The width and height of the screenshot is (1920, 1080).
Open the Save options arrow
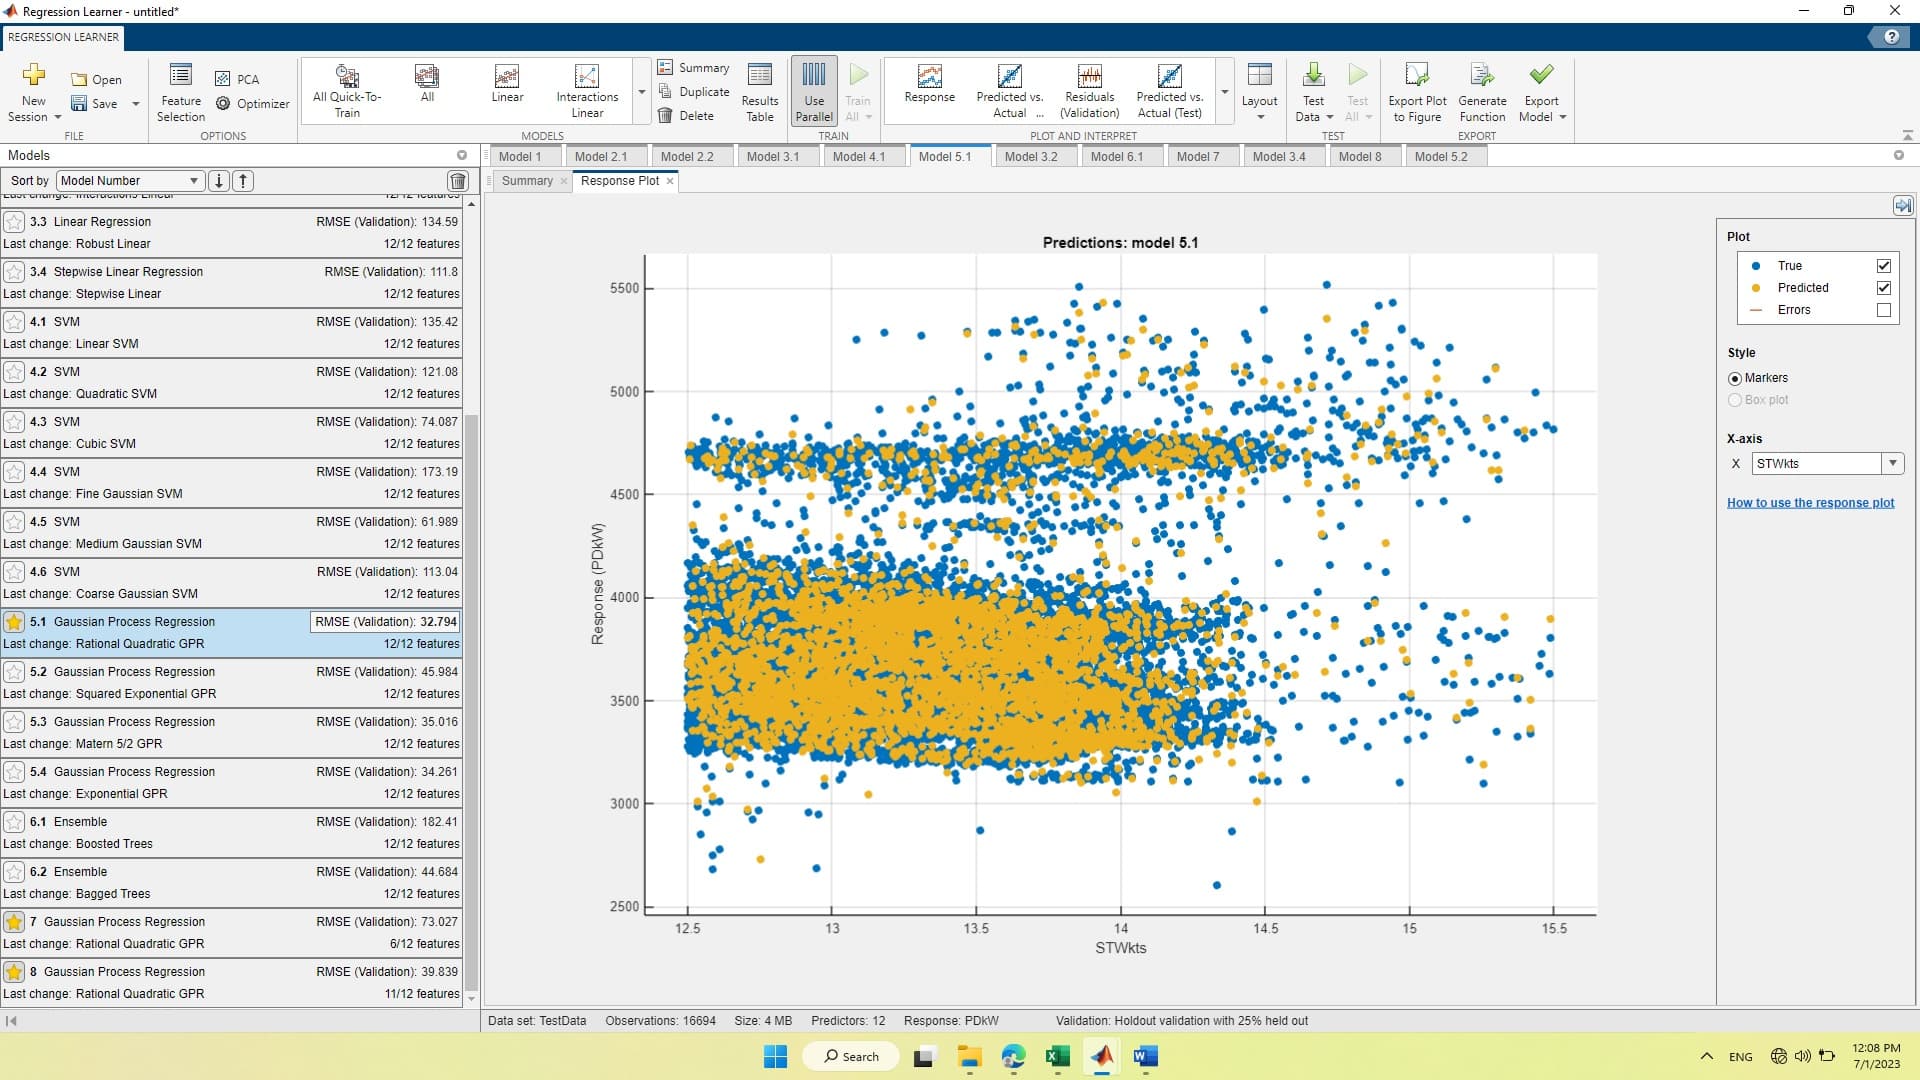tap(136, 104)
